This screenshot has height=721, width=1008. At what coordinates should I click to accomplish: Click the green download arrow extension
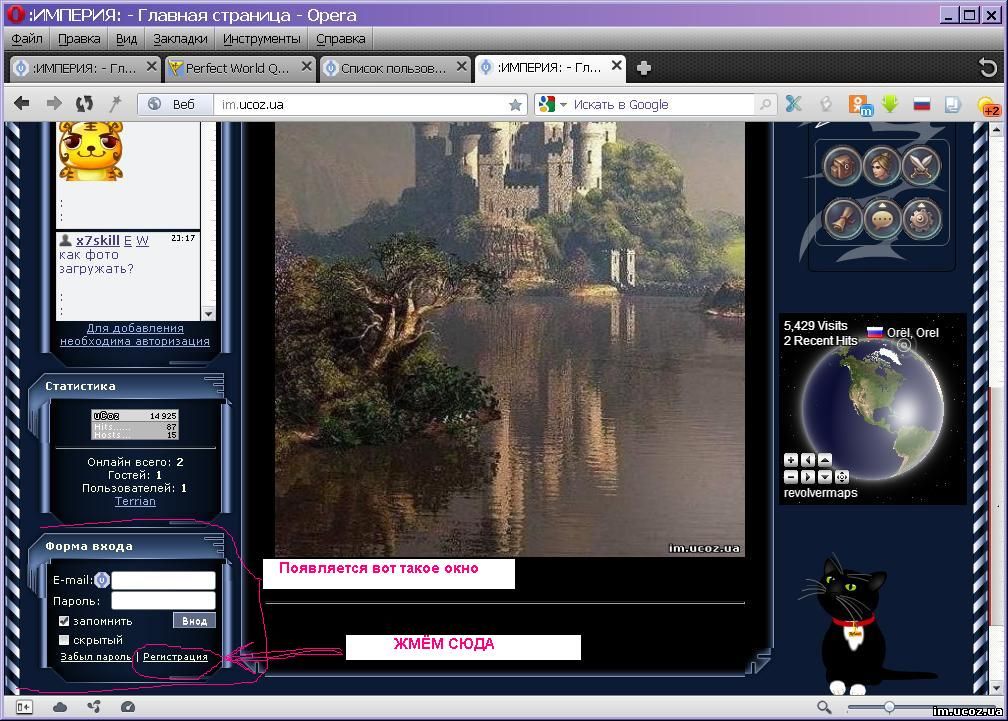coord(890,103)
